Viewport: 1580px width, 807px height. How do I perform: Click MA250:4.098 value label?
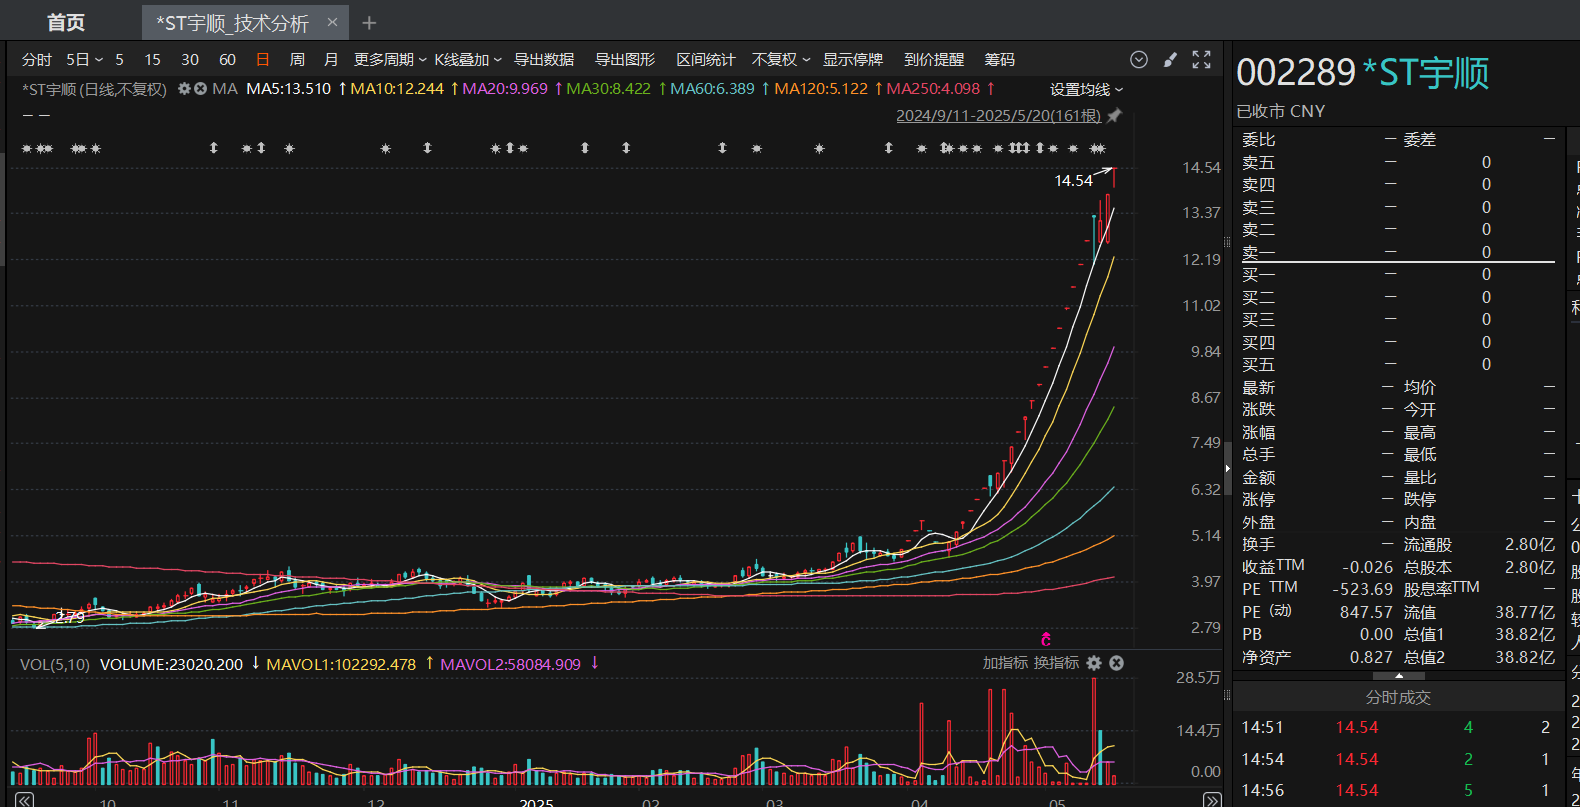point(933,89)
